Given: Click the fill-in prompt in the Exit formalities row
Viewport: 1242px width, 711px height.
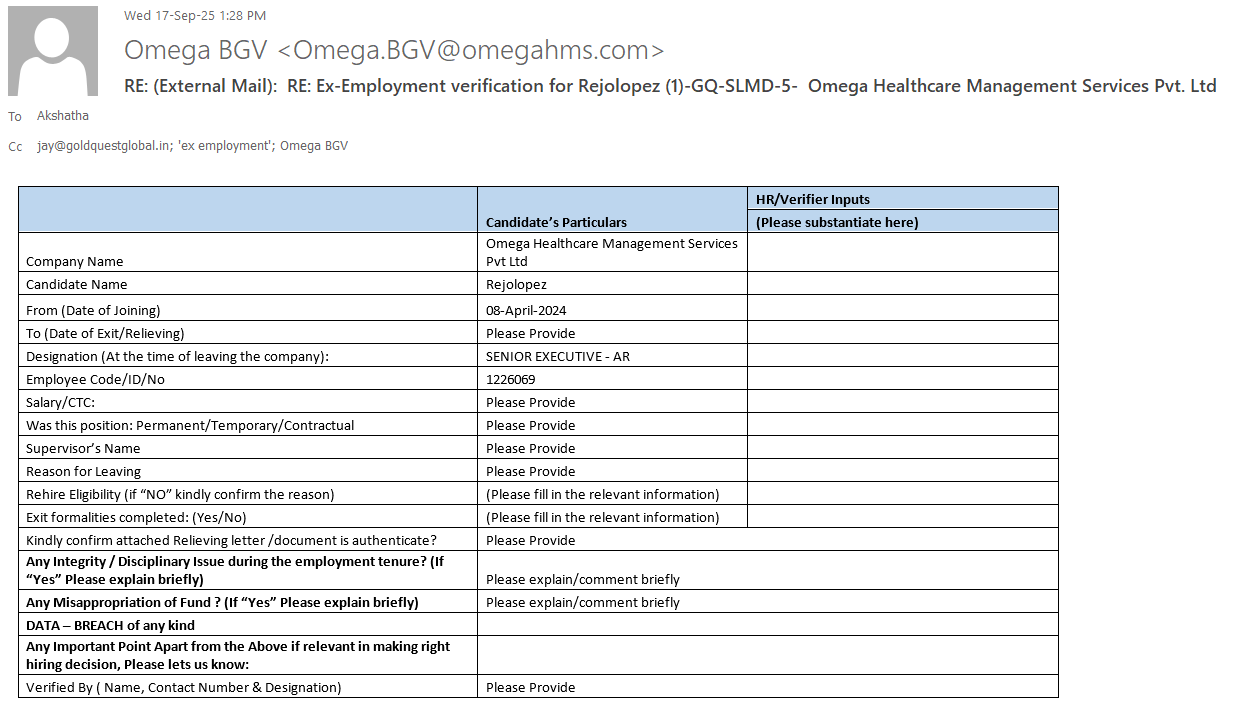Looking at the screenshot, I should 602,517.
